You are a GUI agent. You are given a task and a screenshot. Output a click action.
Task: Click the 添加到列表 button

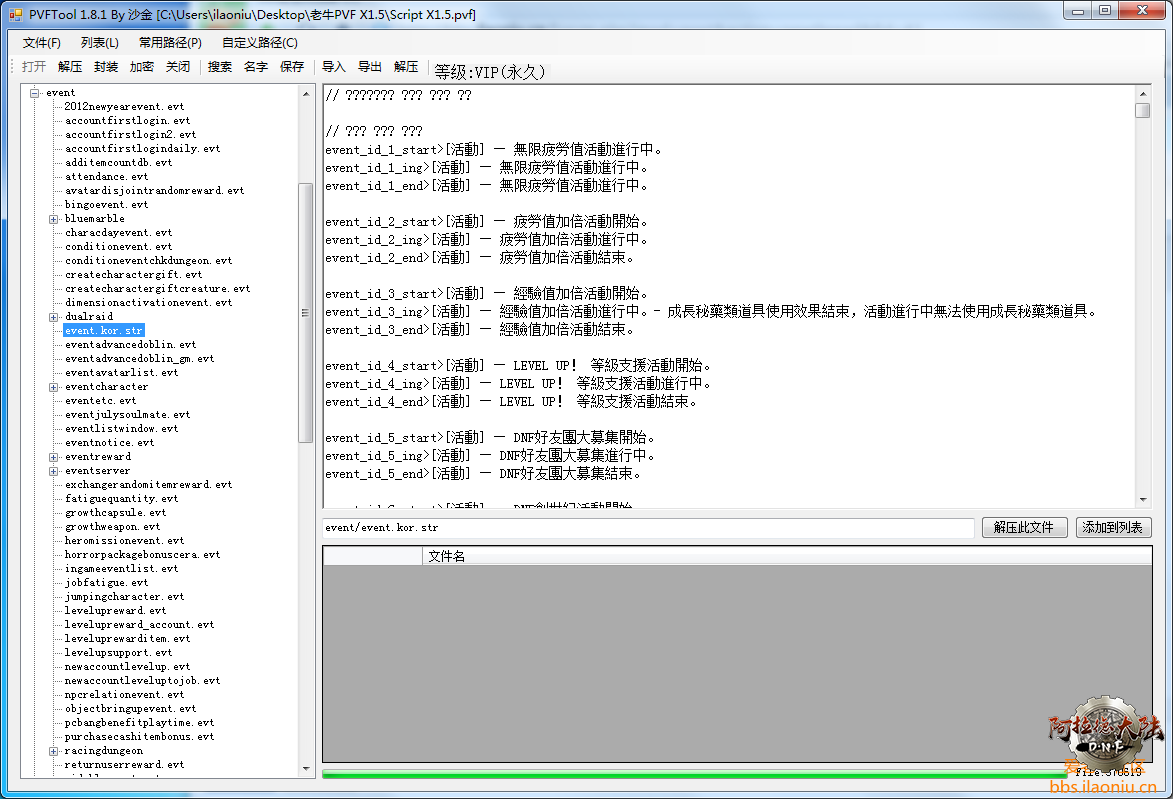pyautogui.click(x=1114, y=528)
